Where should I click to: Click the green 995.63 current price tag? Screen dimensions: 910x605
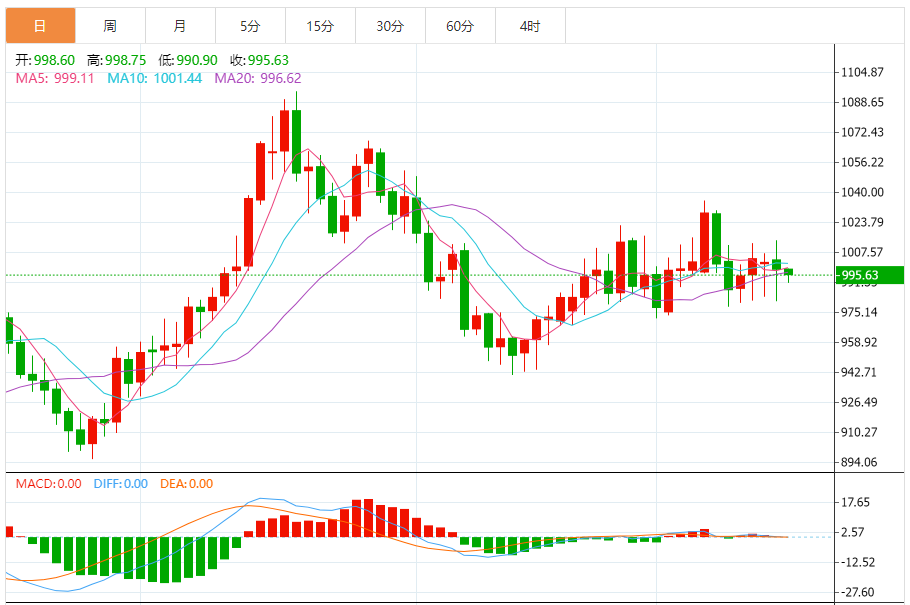(x=869, y=275)
